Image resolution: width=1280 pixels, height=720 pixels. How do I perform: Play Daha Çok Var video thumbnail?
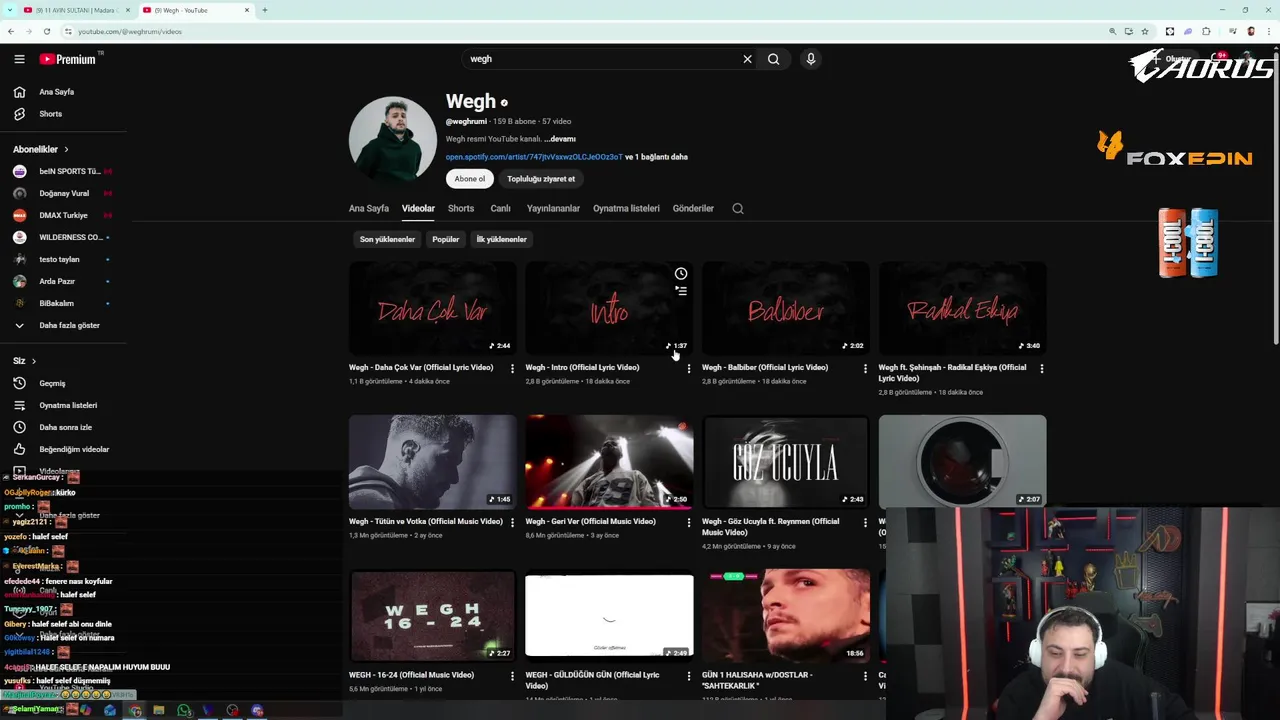433,309
